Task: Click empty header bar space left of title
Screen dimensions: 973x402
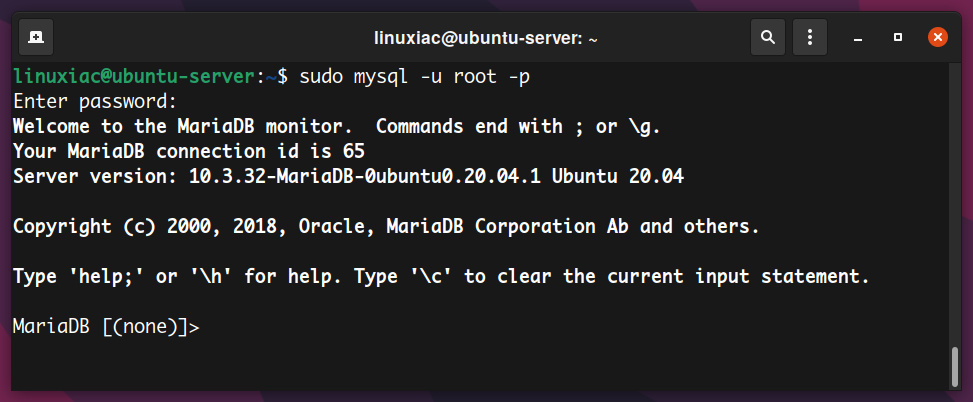Action: click(211, 38)
